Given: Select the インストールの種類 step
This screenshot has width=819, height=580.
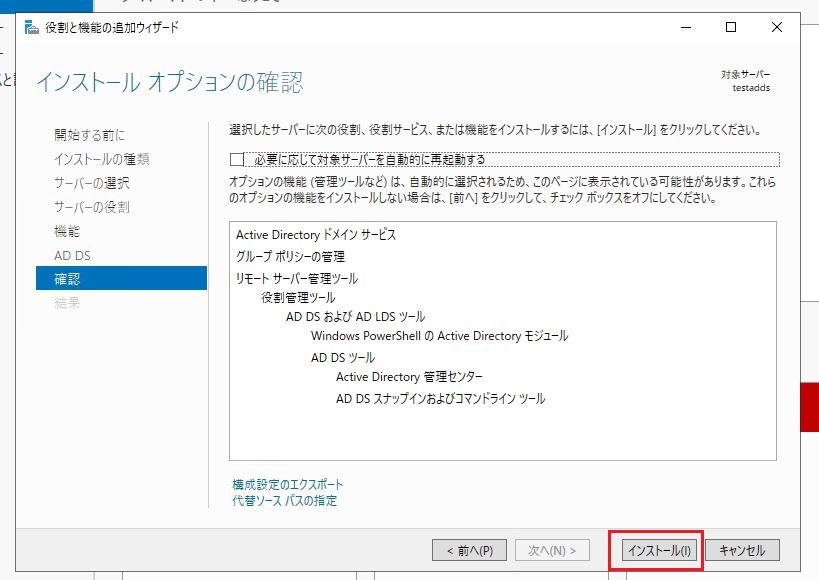Looking at the screenshot, I should click(102, 159).
